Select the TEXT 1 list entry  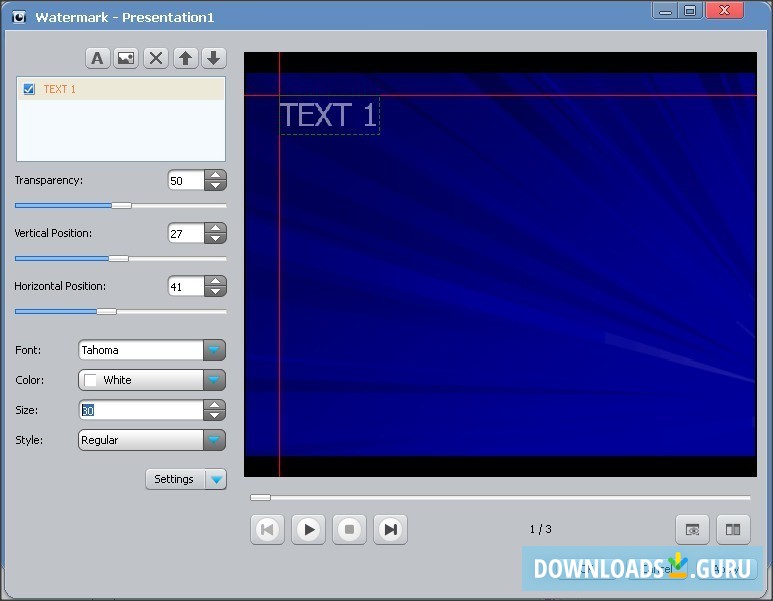click(x=121, y=89)
